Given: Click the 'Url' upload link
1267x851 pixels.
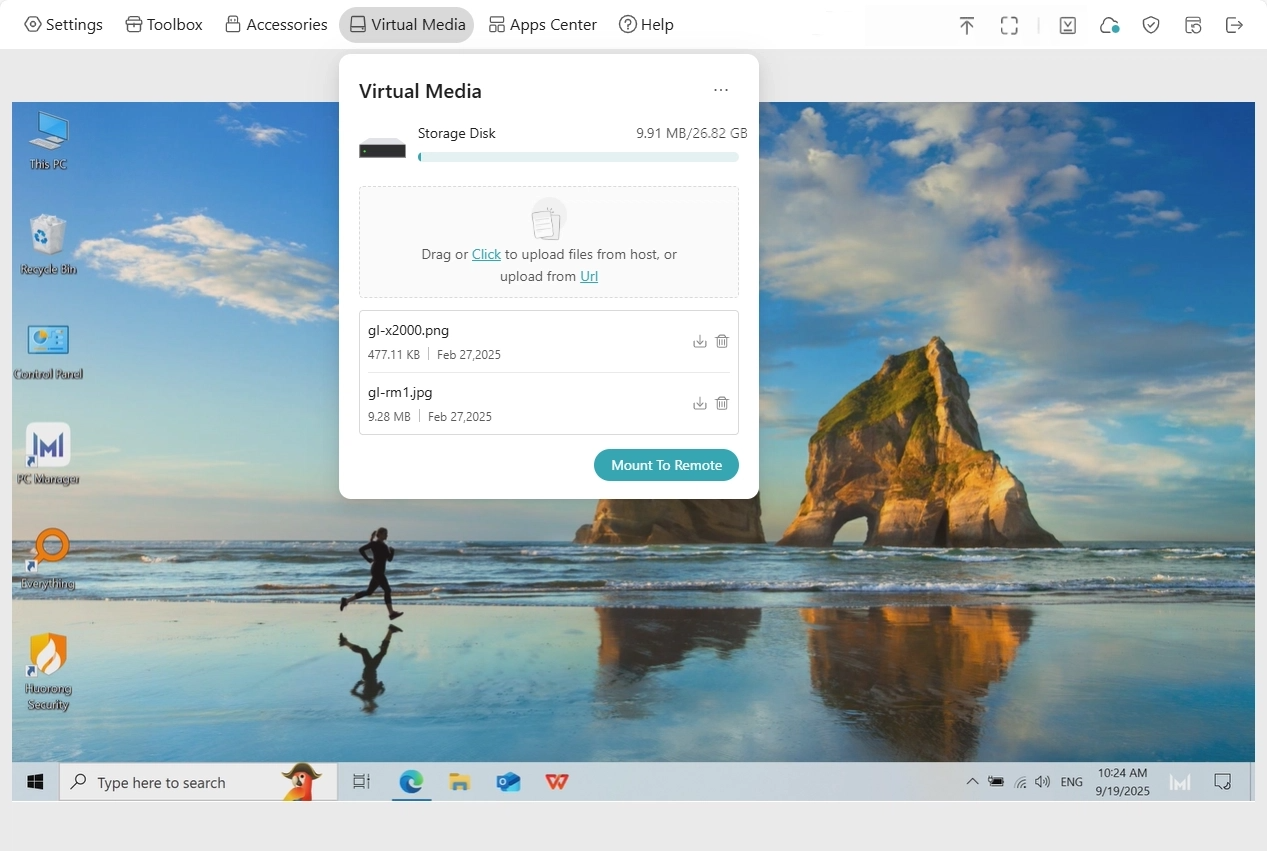Looking at the screenshot, I should point(589,277).
